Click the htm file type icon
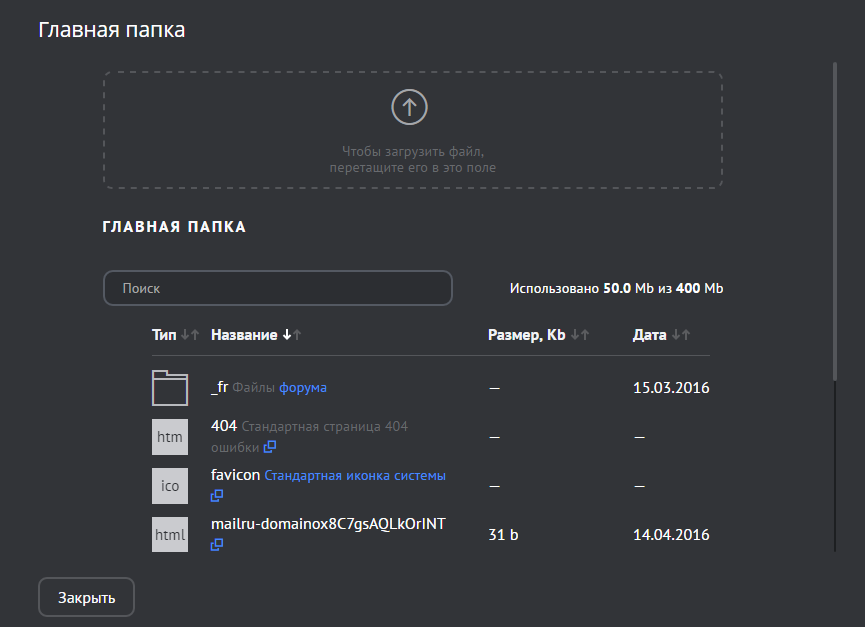The height and width of the screenshot is (627, 865). [170, 437]
